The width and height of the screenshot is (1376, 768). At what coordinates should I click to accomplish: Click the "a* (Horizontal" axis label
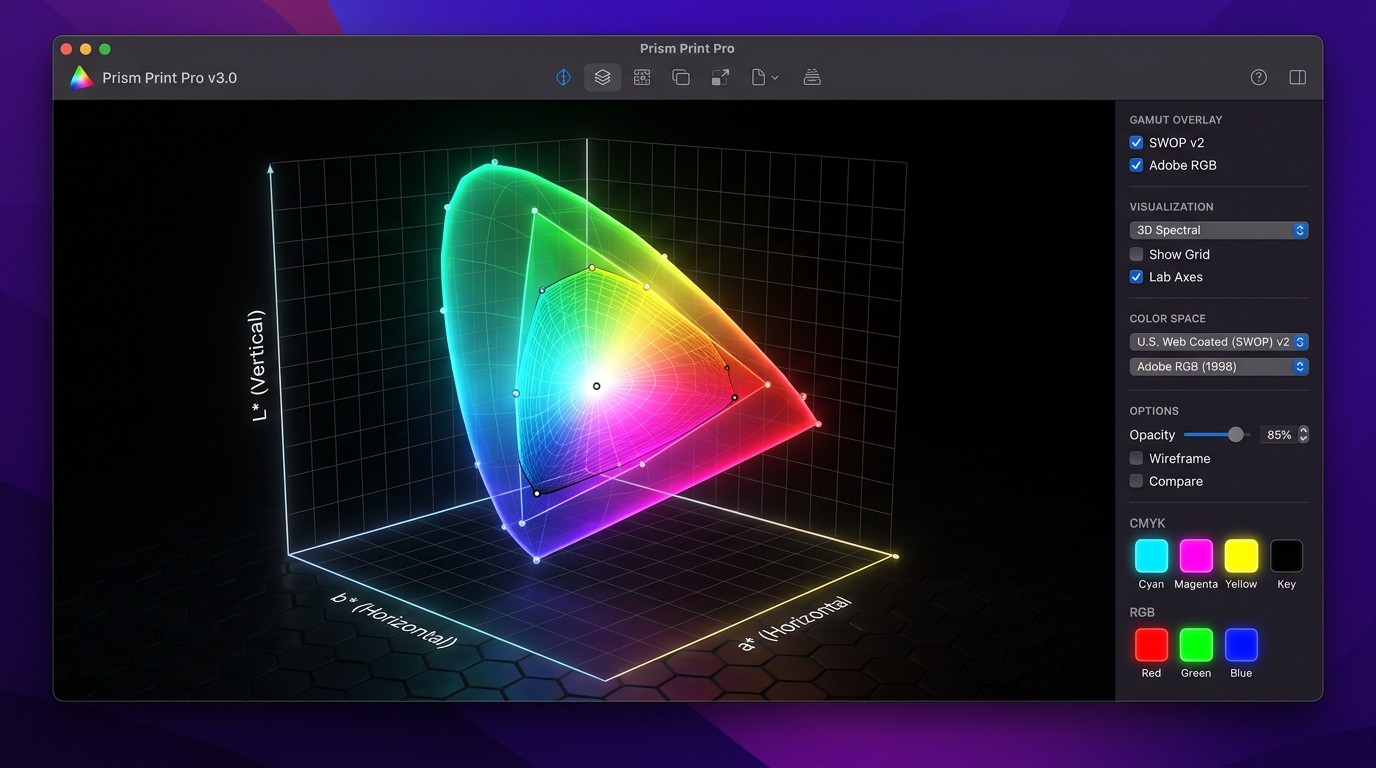tap(795, 624)
